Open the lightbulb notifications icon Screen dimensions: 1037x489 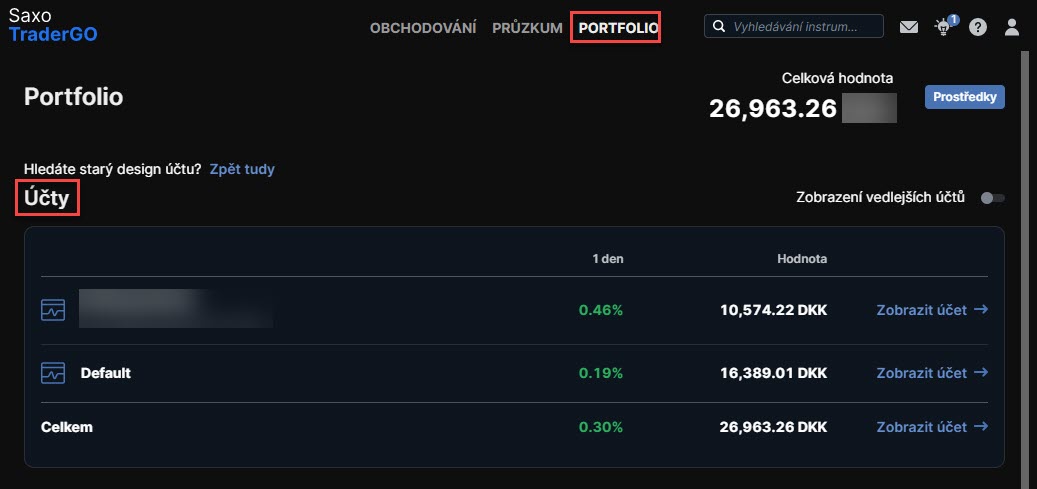(x=941, y=28)
